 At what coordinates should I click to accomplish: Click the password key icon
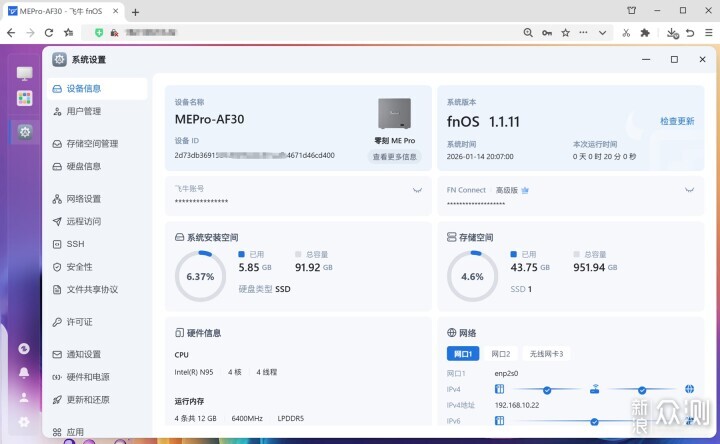point(547,33)
